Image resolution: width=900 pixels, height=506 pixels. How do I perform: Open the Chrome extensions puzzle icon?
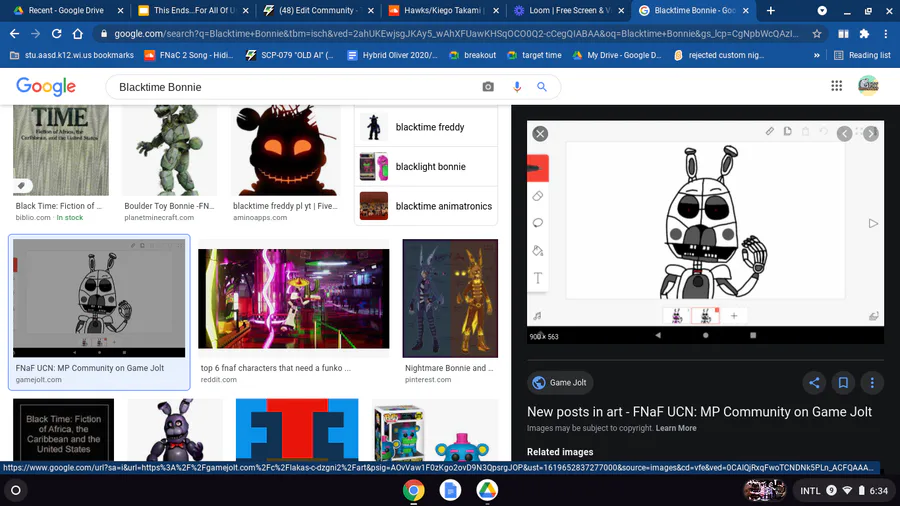pyautogui.click(x=864, y=34)
